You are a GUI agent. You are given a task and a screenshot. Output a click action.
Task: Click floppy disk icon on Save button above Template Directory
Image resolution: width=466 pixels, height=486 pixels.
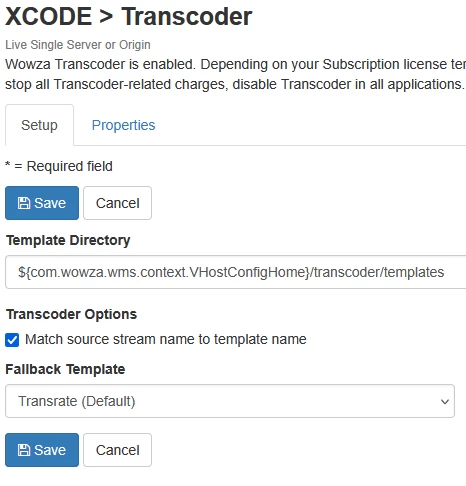[x=24, y=203]
